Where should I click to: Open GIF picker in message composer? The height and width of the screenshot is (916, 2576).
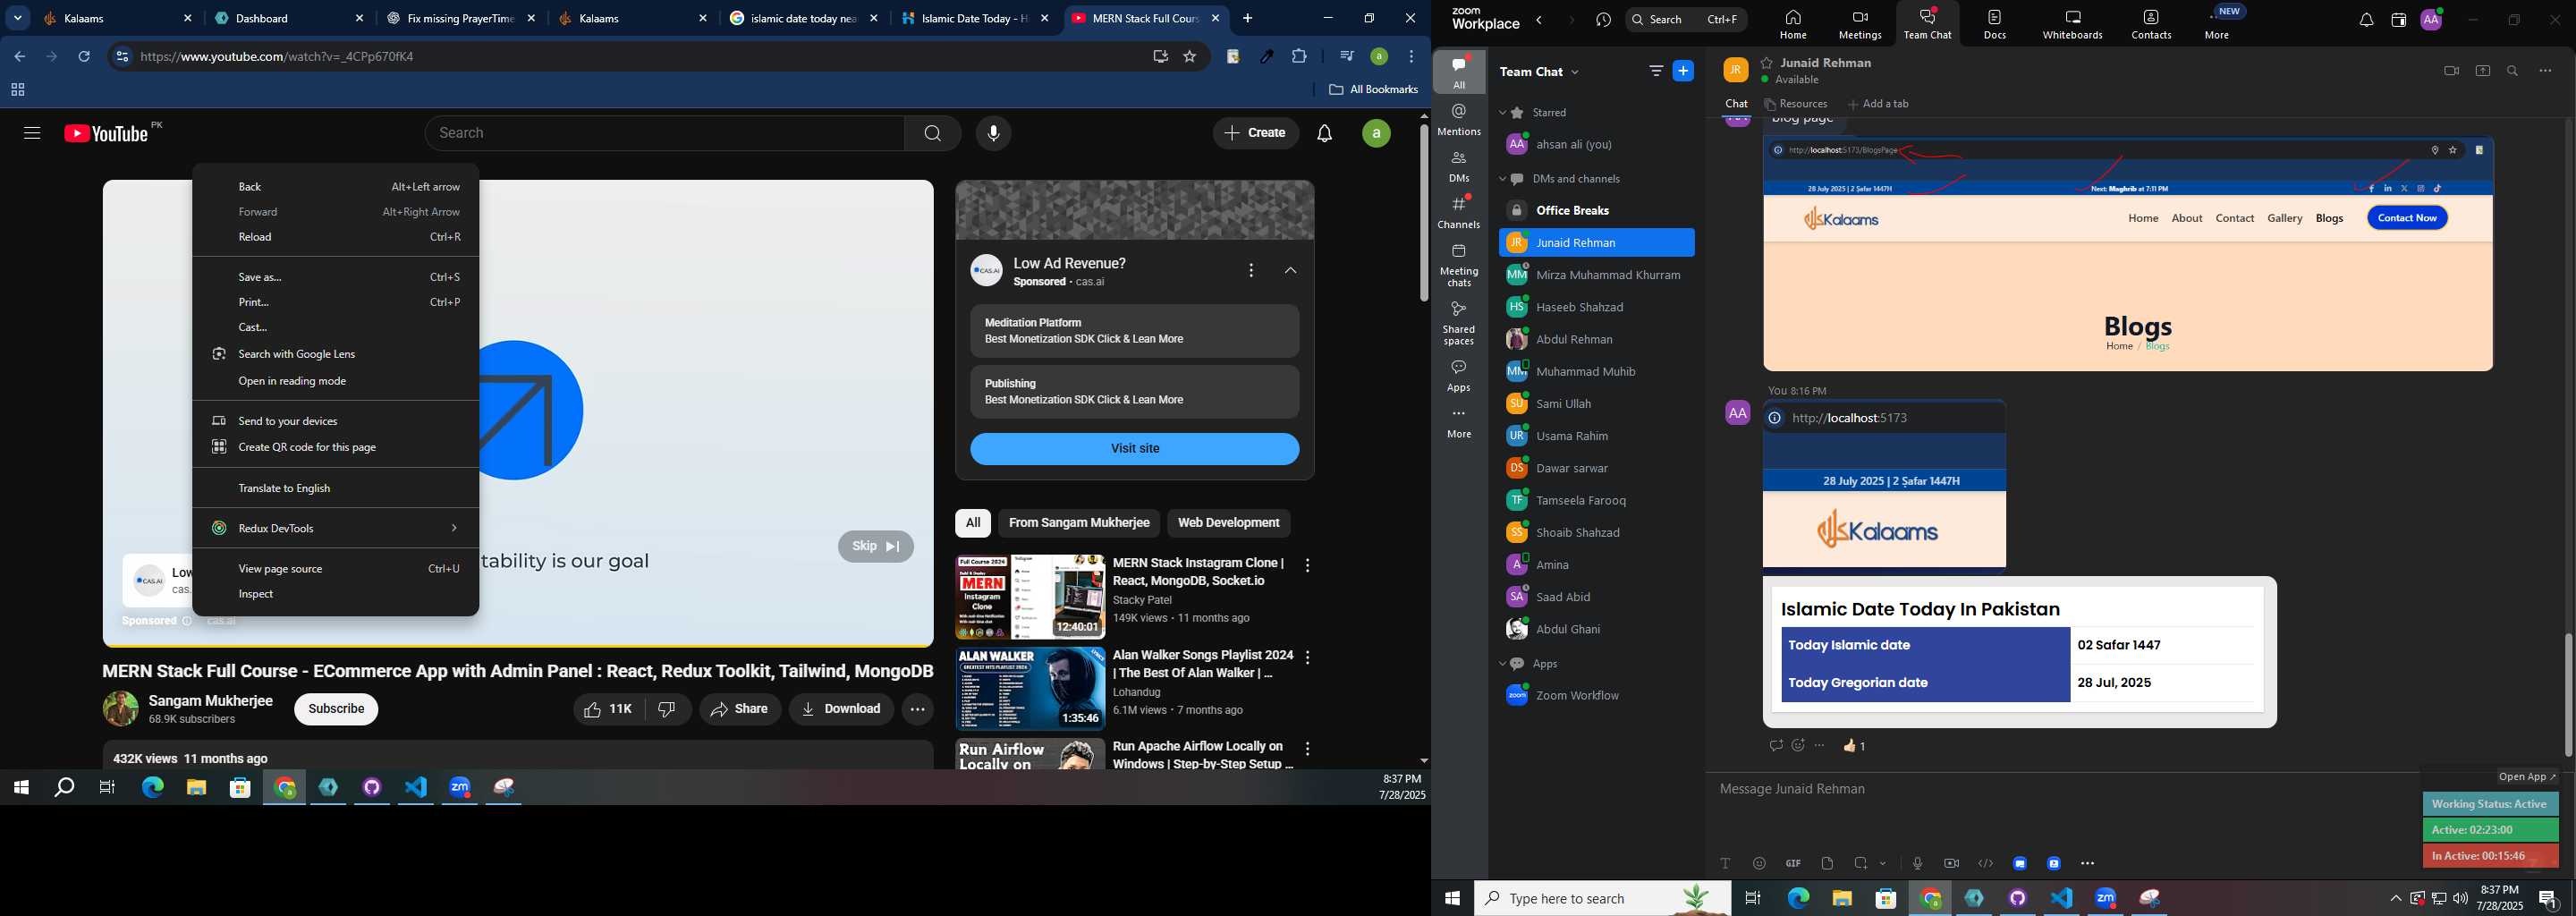coord(1793,863)
